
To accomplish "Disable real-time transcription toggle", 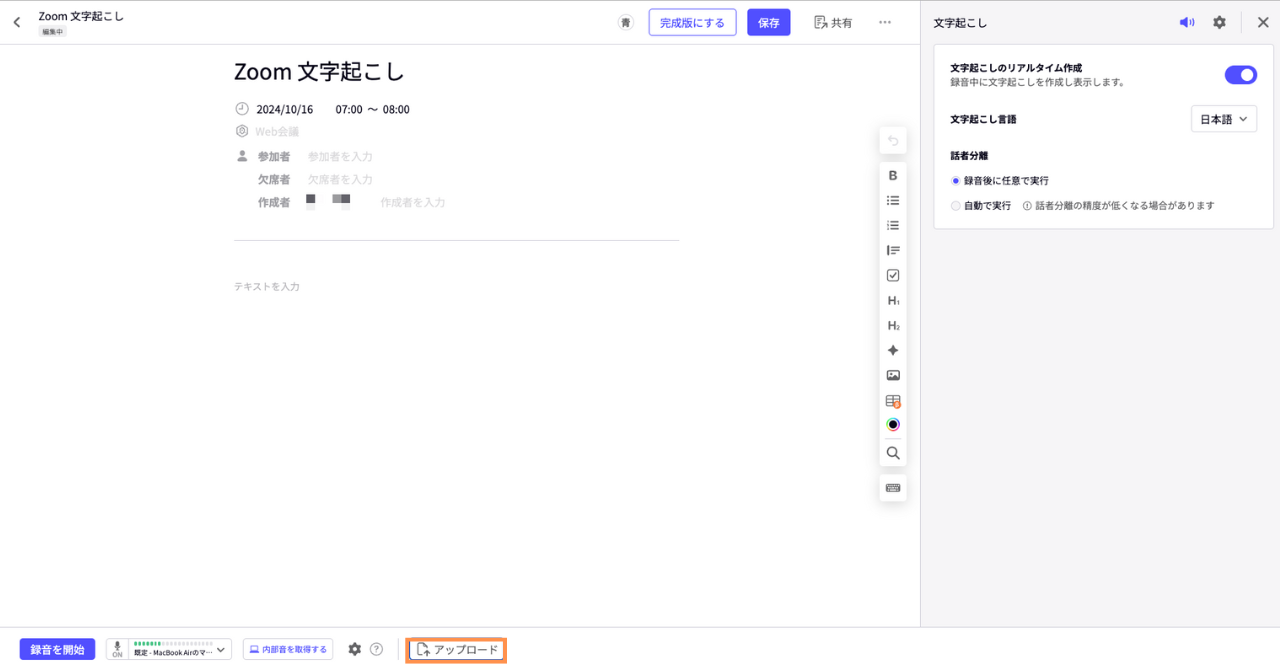I will [x=1240, y=75].
